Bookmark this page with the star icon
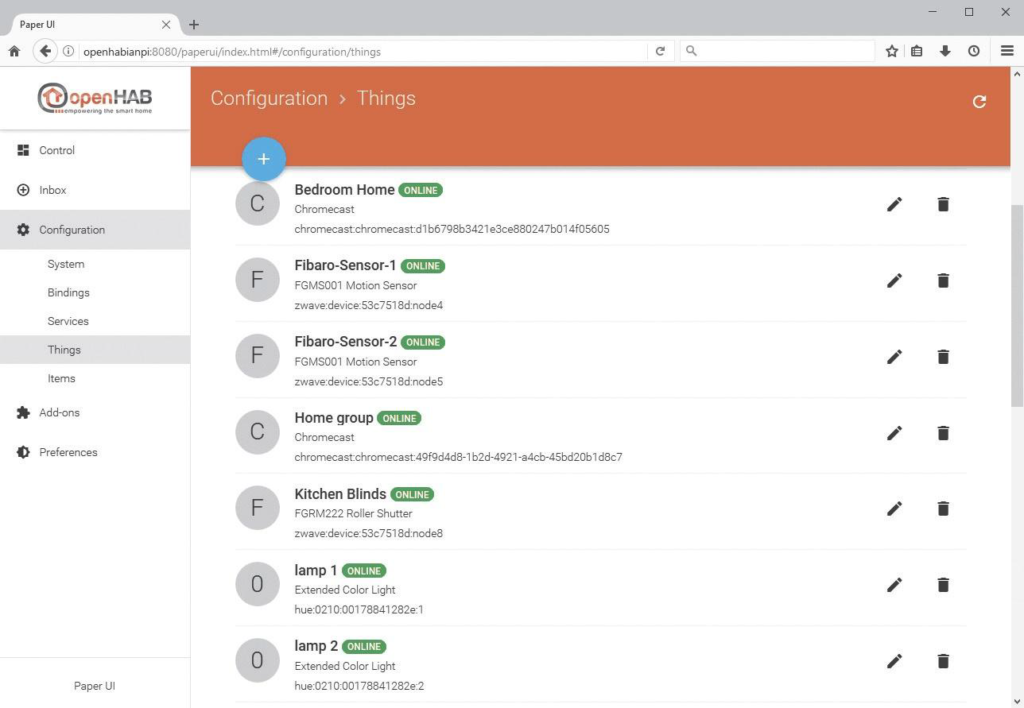This screenshot has width=1024, height=708. [x=891, y=51]
